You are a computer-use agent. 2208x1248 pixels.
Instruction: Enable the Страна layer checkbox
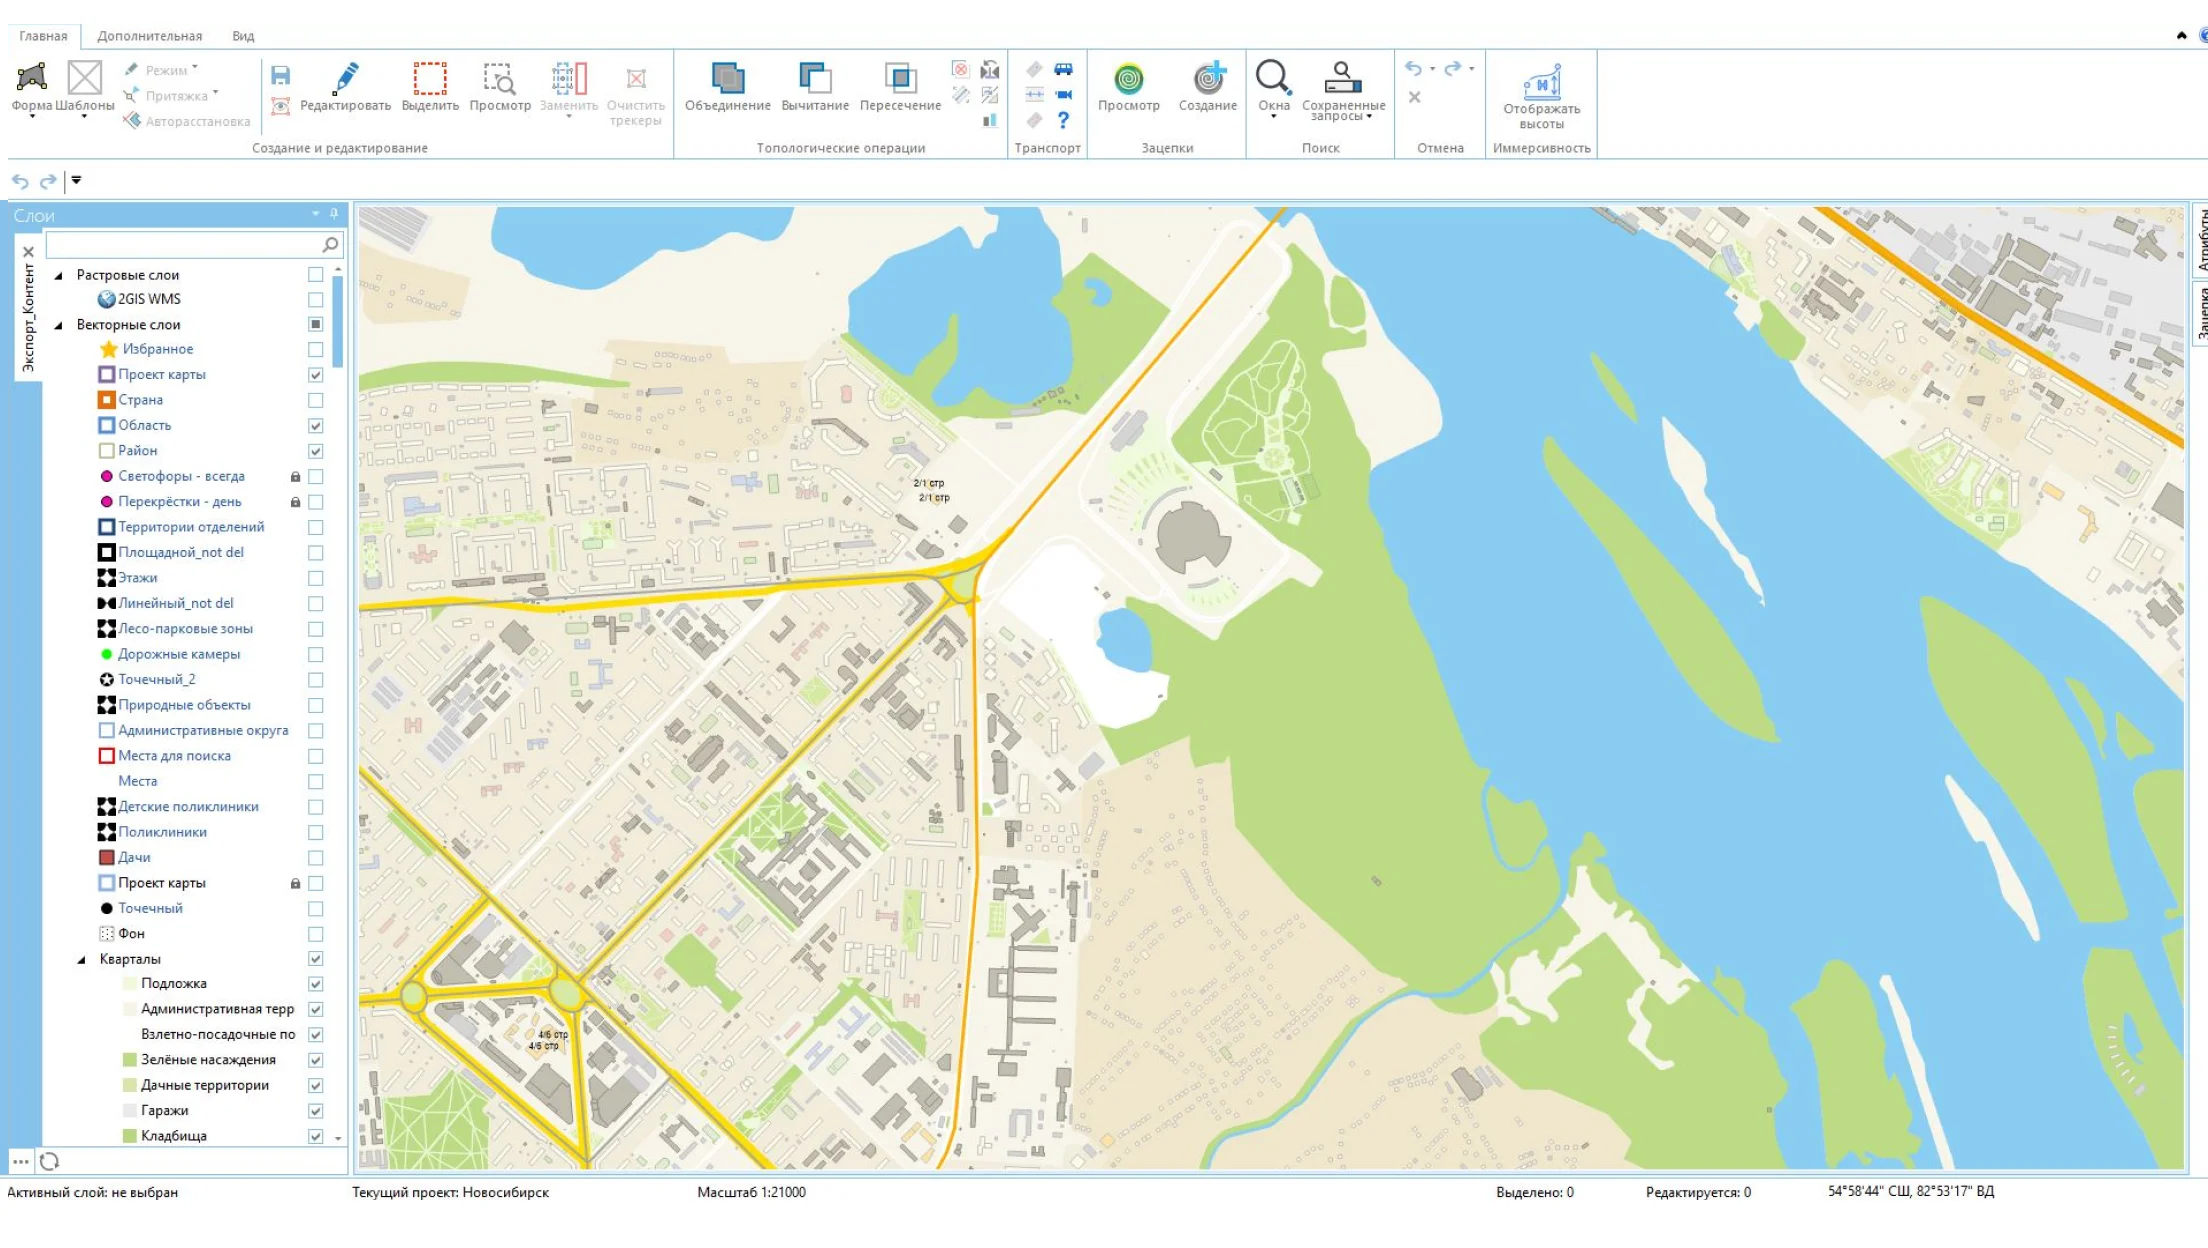(x=316, y=400)
